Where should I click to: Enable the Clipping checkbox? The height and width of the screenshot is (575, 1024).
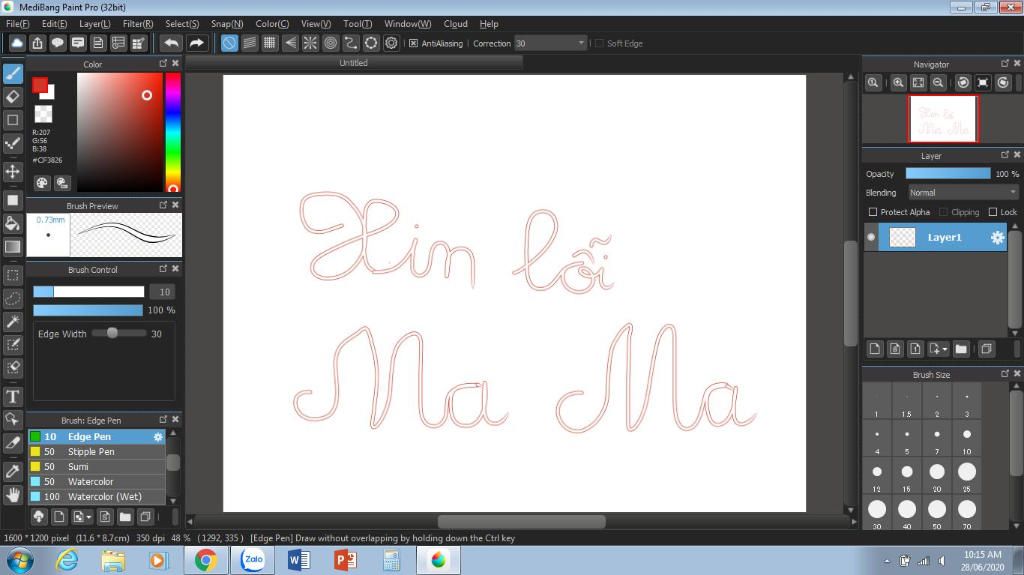pos(943,212)
